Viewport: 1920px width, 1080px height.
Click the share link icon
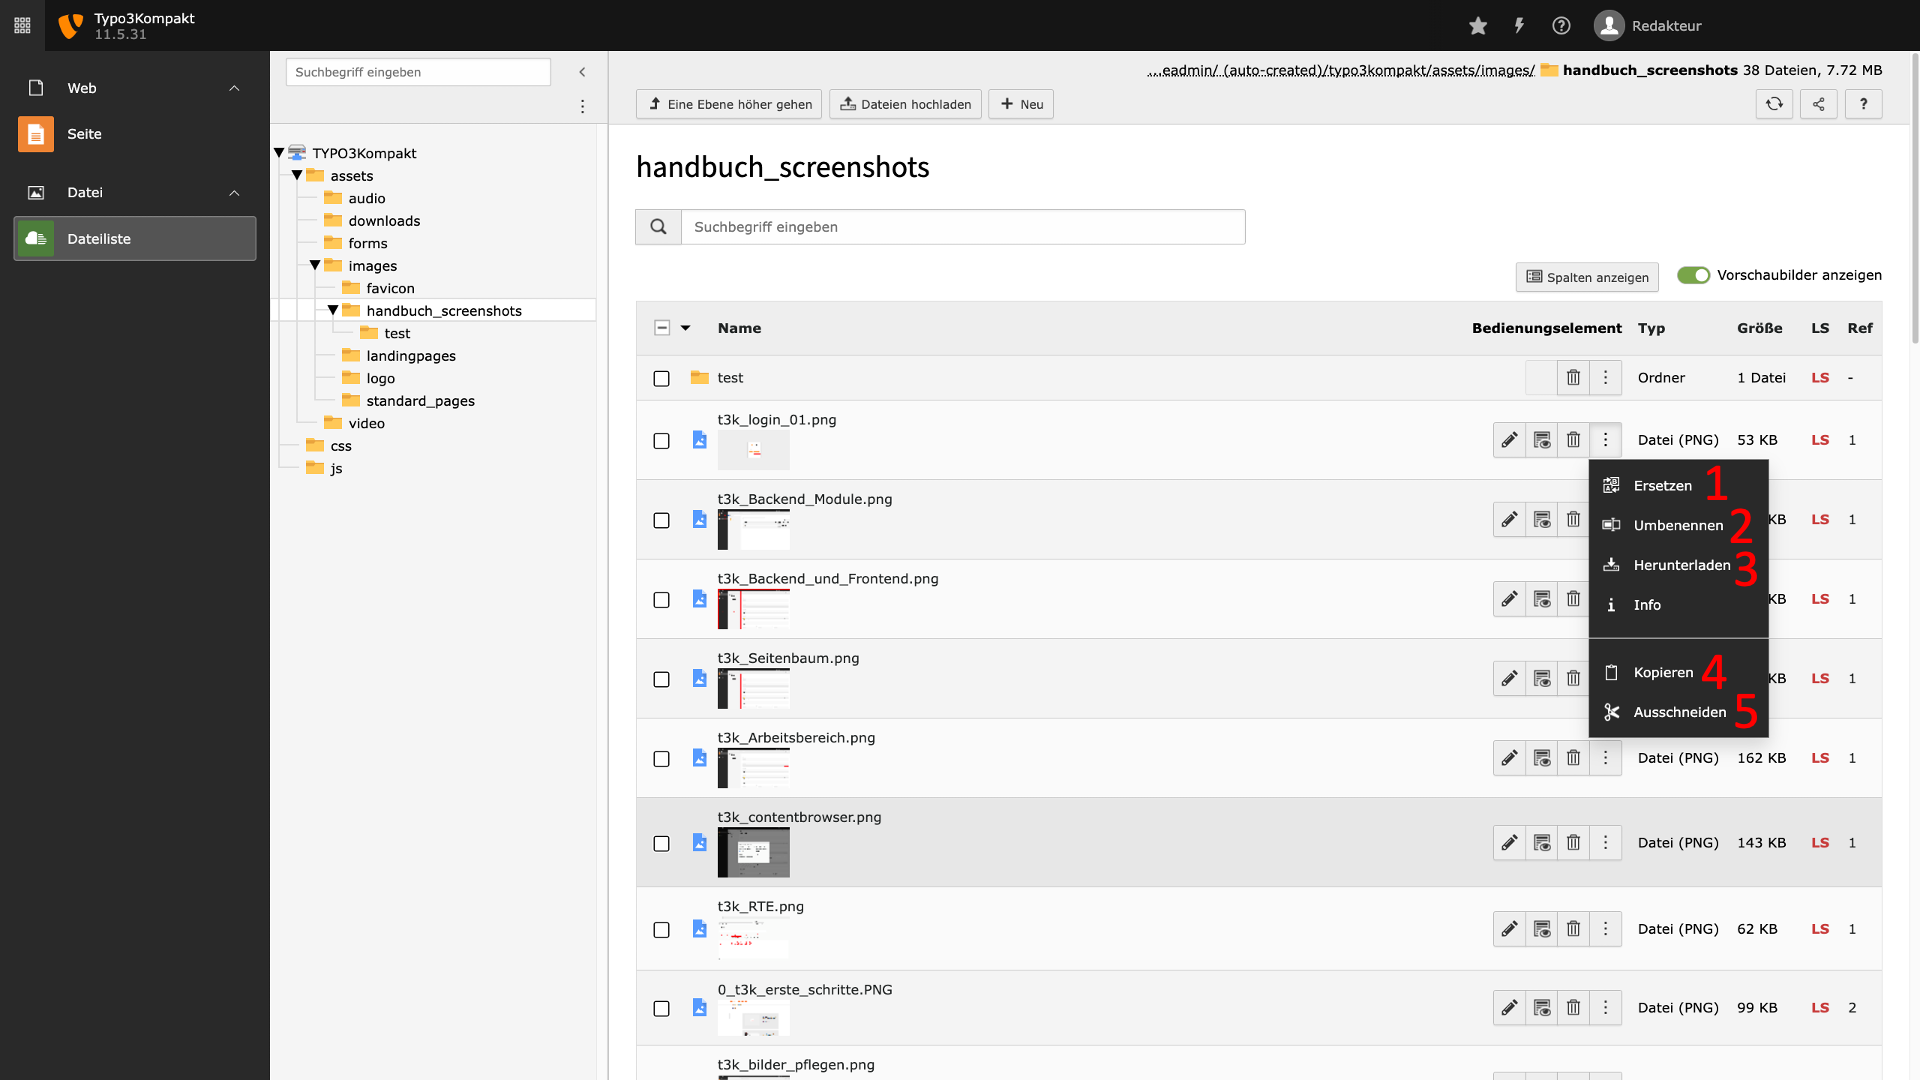pos(1819,104)
